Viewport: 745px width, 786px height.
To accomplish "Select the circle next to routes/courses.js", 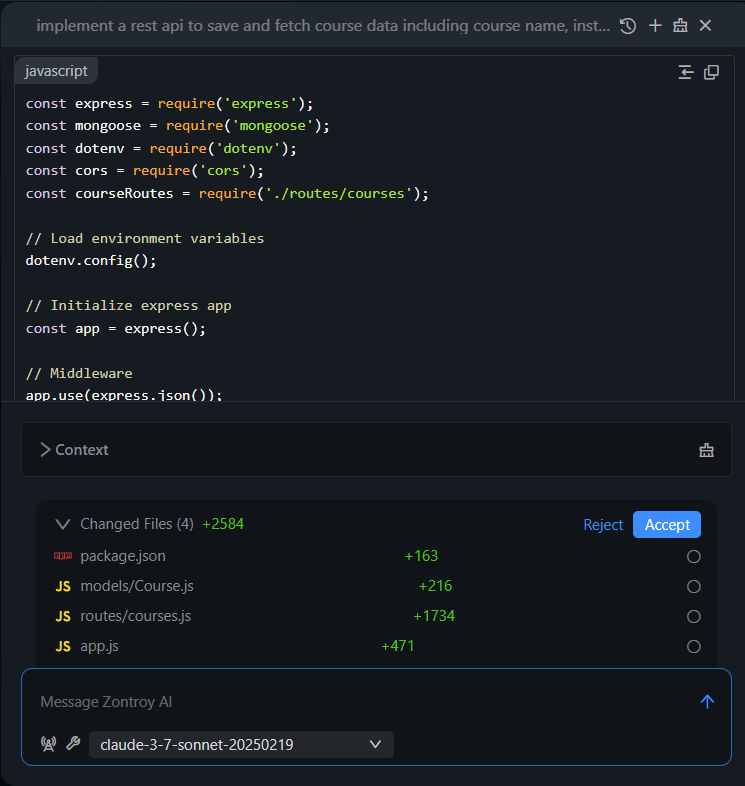I will point(693,616).
